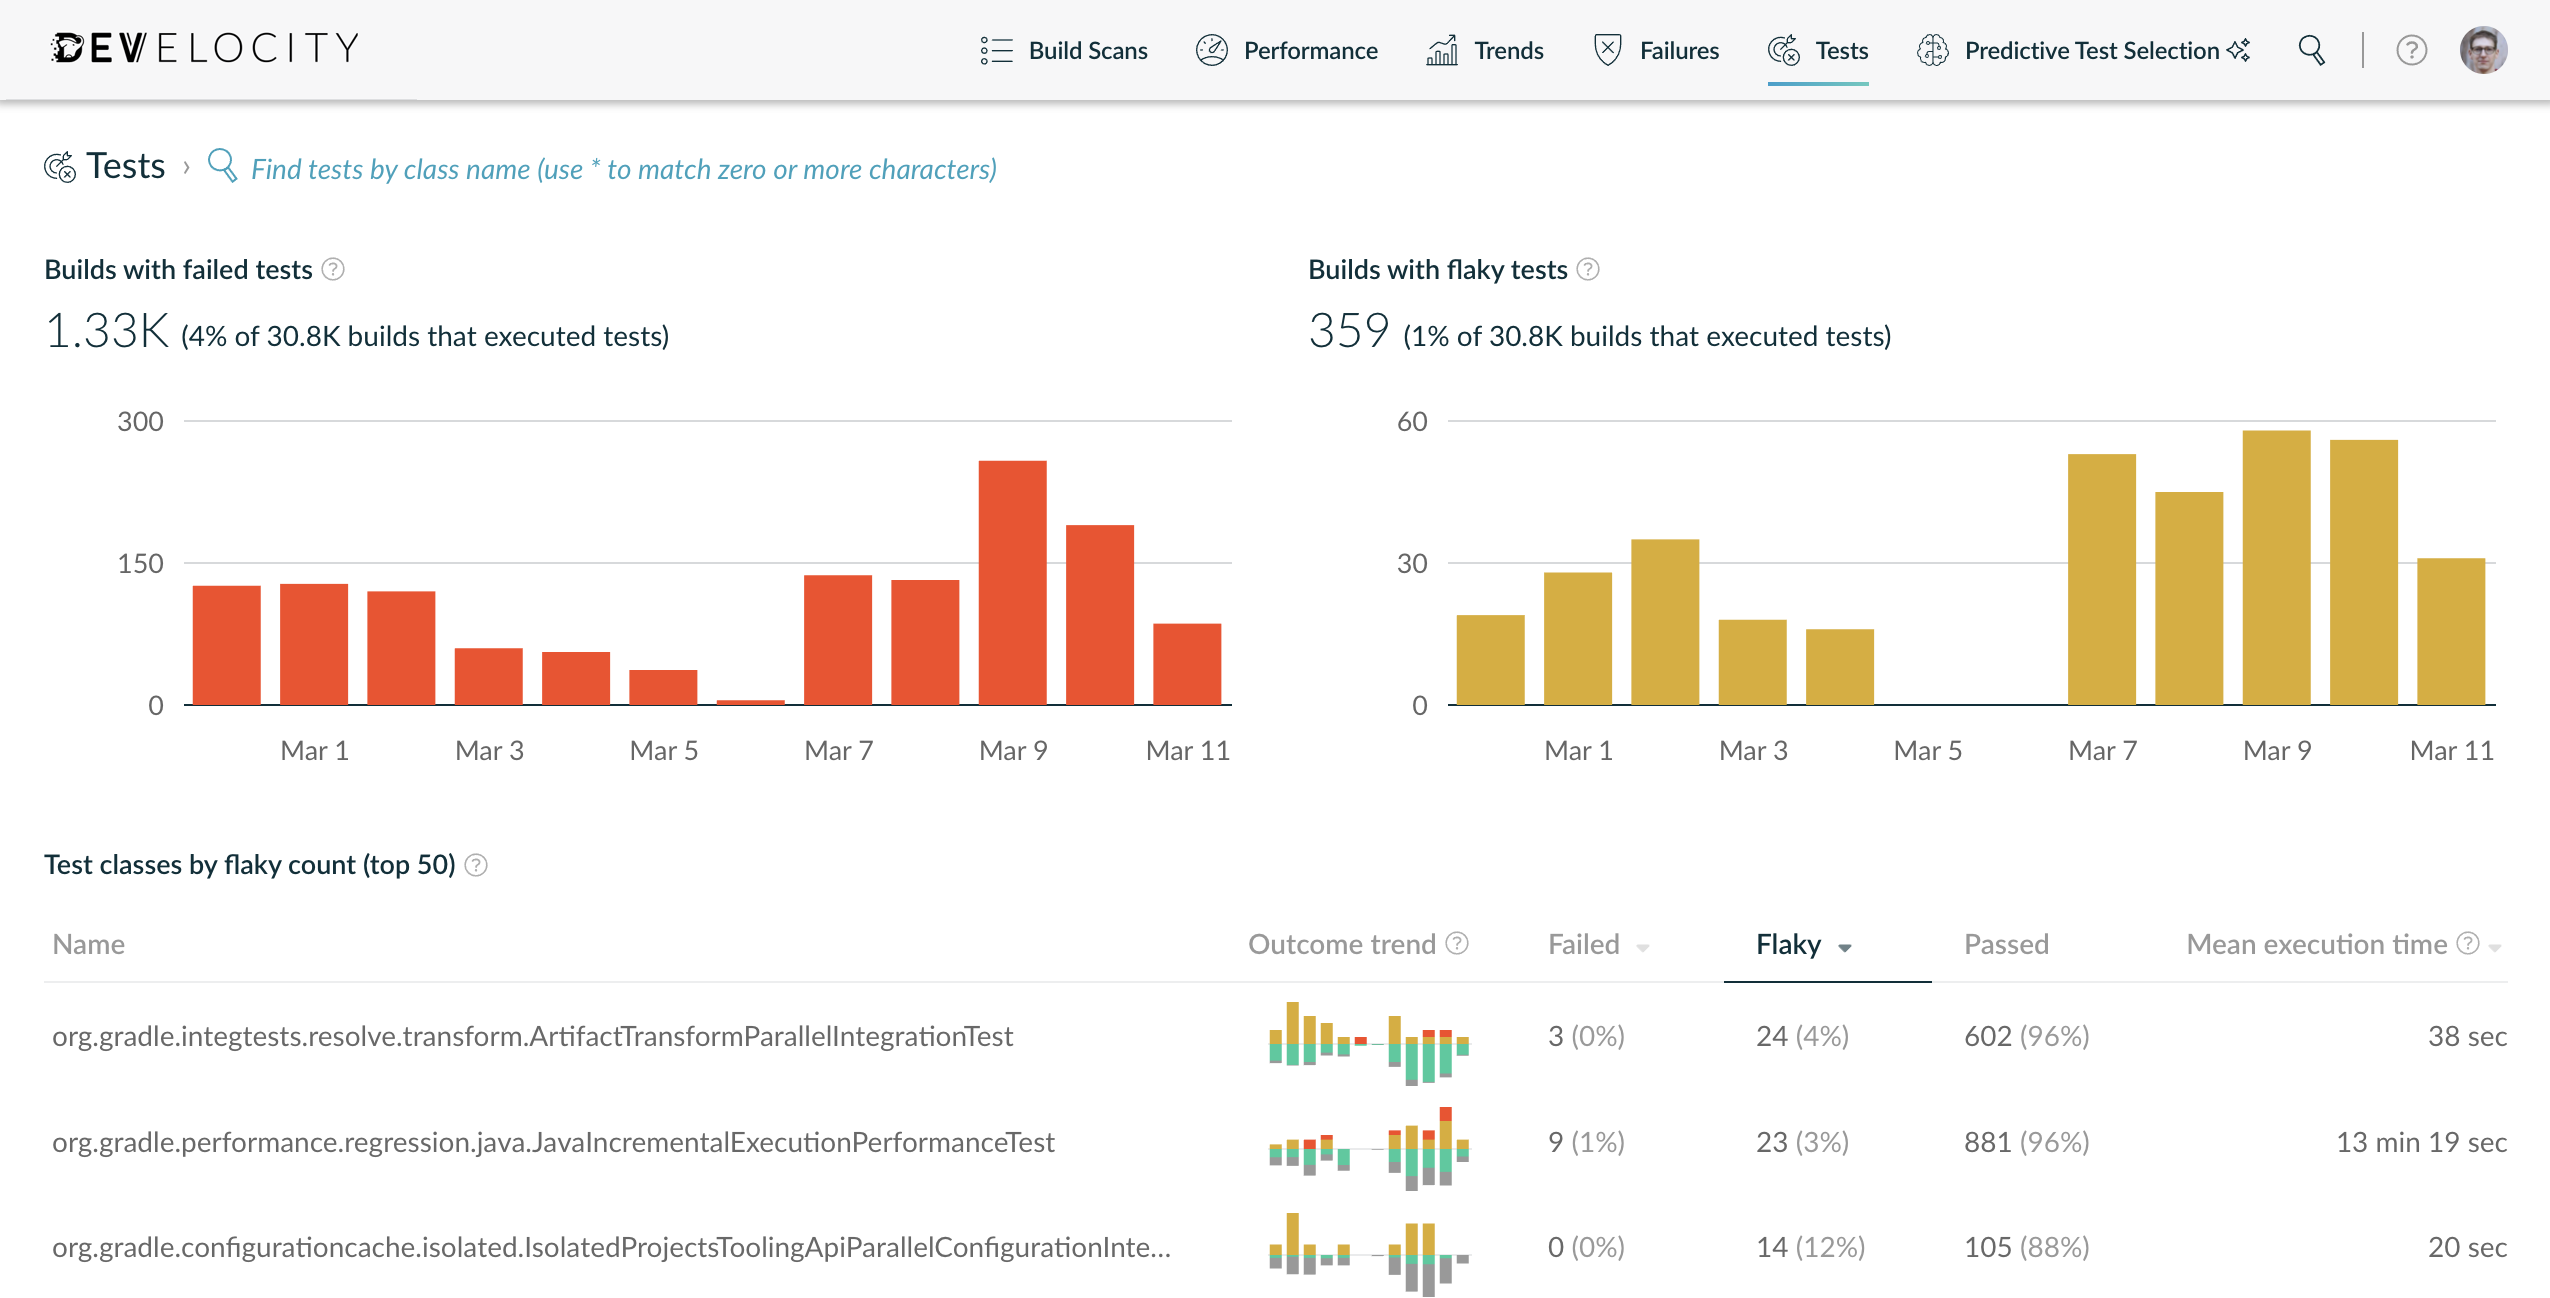Click the Develocity logo
This screenshot has height=1298, width=2550.
point(203,46)
